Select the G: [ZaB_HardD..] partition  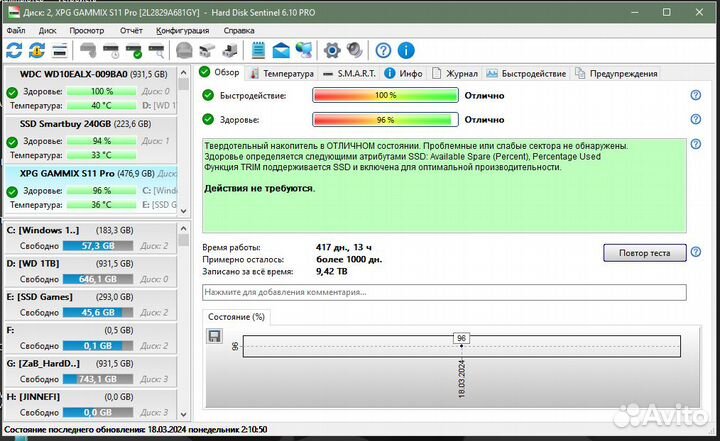coord(90,371)
